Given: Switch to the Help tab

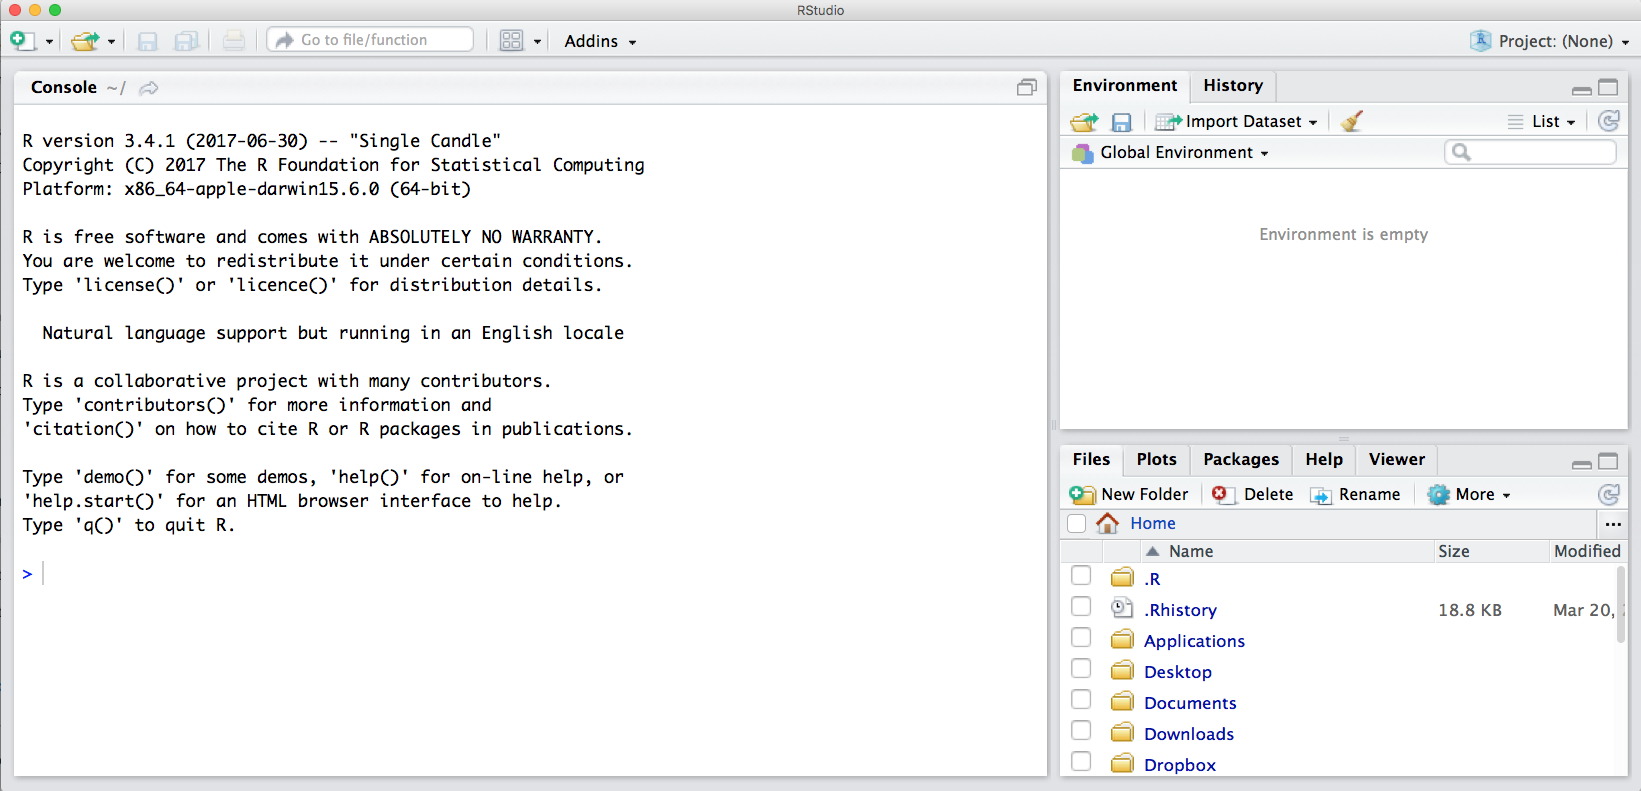Looking at the screenshot, I should pyautogui.click(x=1324, y=460).
